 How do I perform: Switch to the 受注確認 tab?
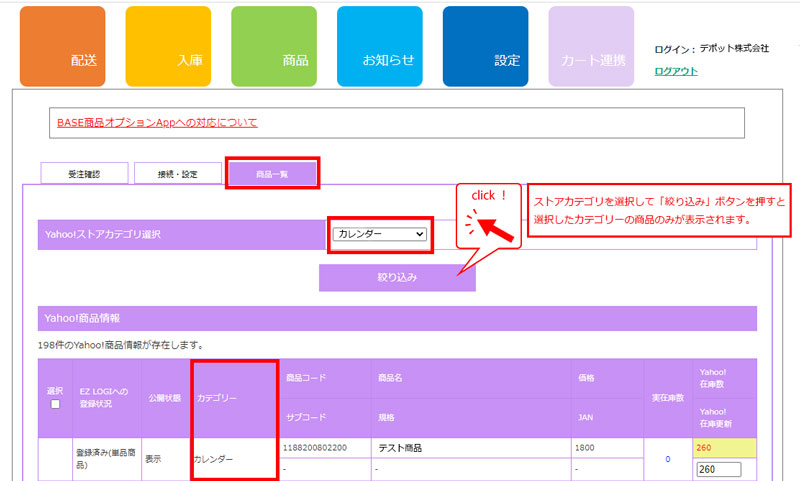tap(84, 174)
